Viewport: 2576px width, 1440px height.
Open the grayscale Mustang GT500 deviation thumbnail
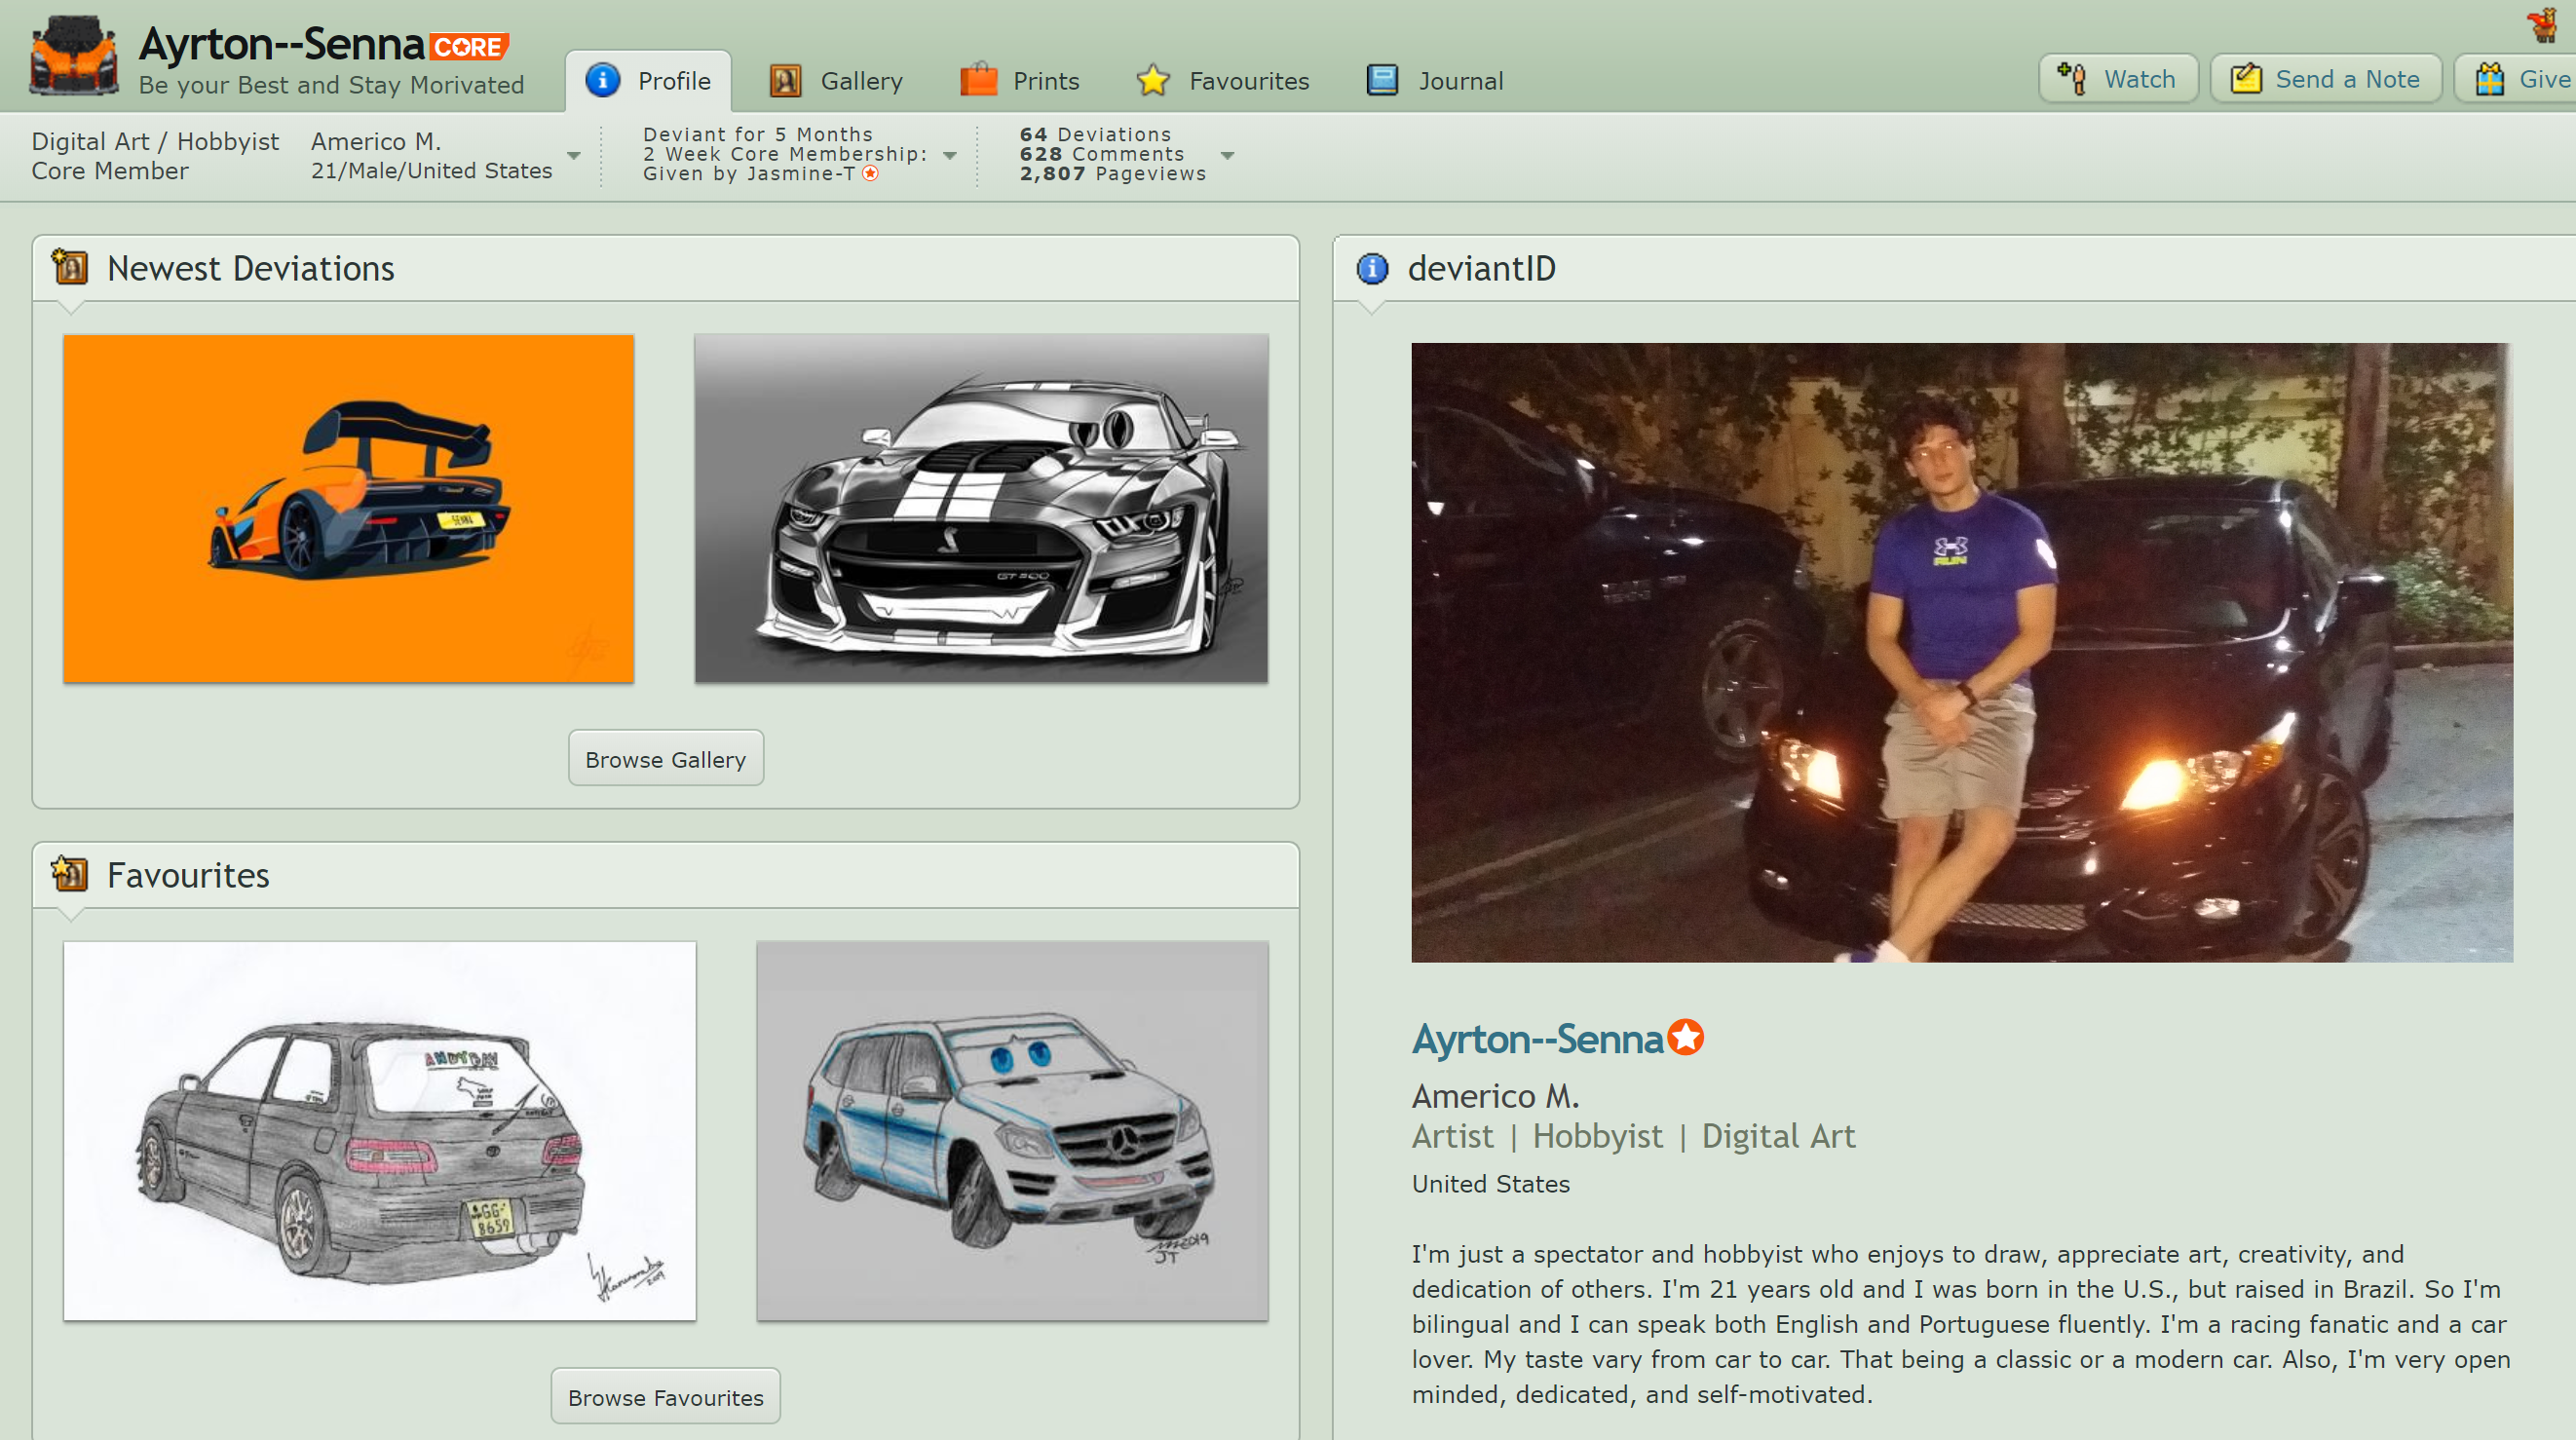click(x=982, y=509)
